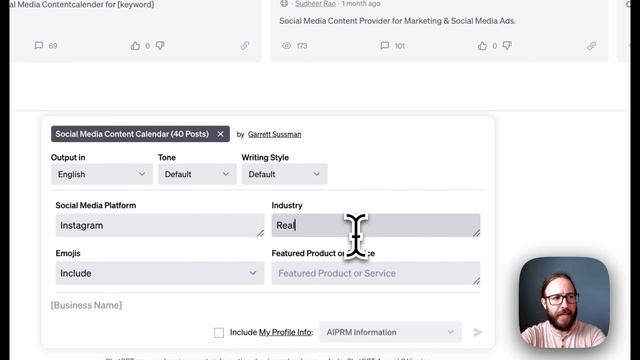Click the comments icon showing 101
Viewport: 640px width, 360px height.
pyautogui.click(x=384, y=45)
